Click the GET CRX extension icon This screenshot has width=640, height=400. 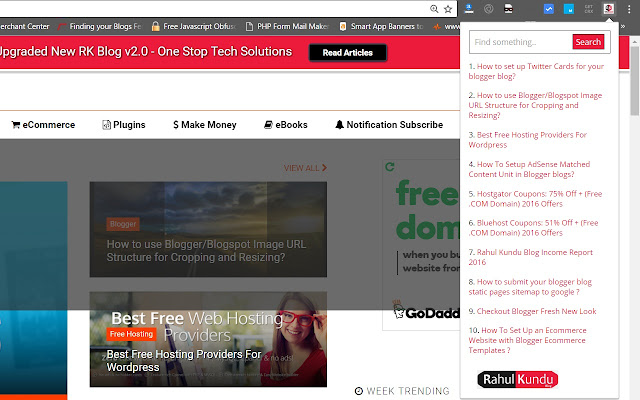589,9
